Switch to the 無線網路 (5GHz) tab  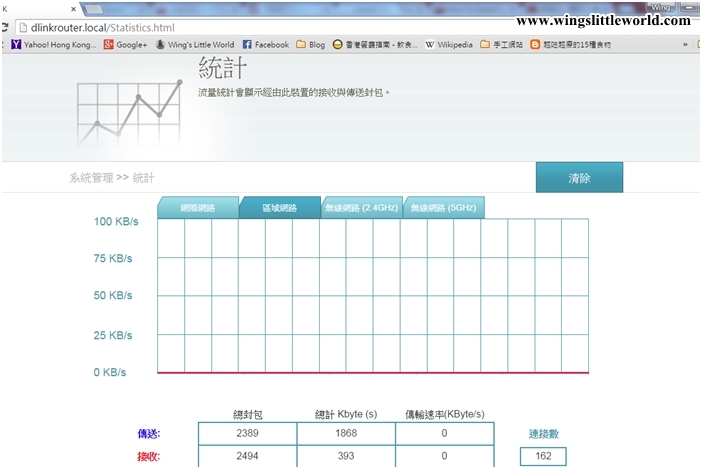443,208
